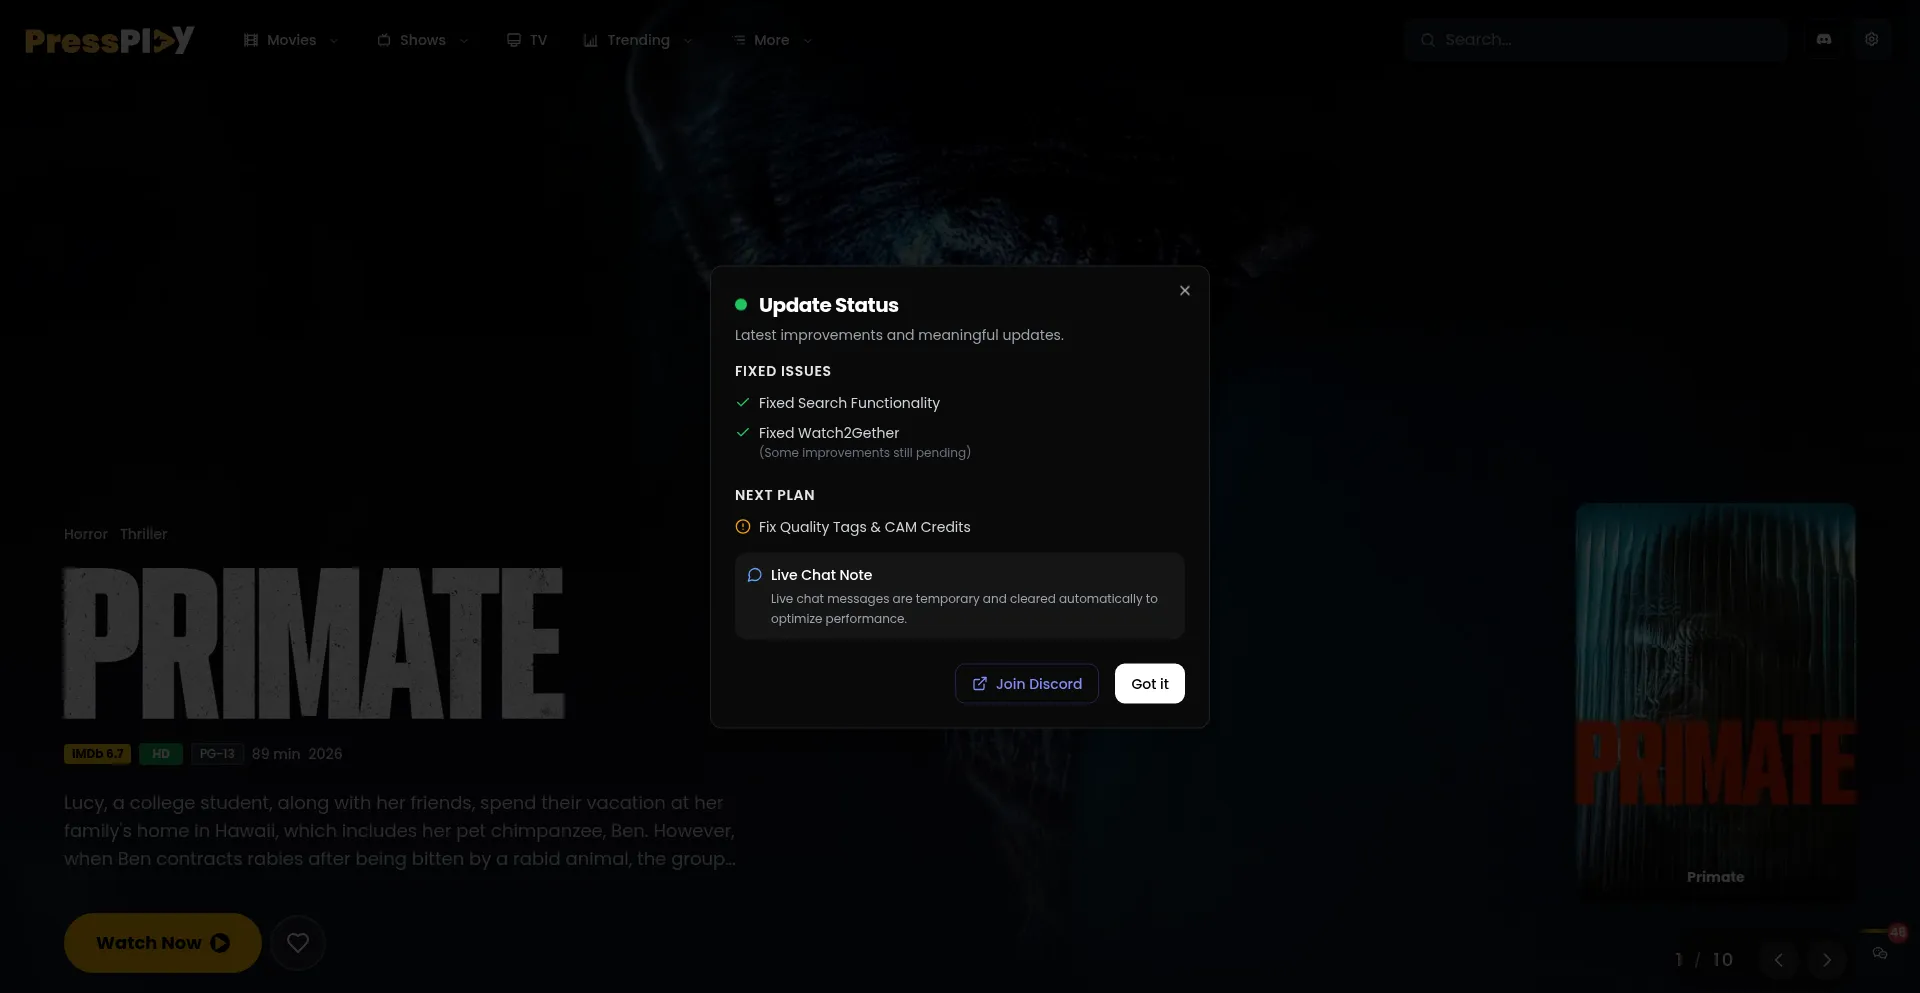Click the Fixed Search Functionality checkmark
Viewport: 1920px width, 993px height.
[x=743, y=403]
